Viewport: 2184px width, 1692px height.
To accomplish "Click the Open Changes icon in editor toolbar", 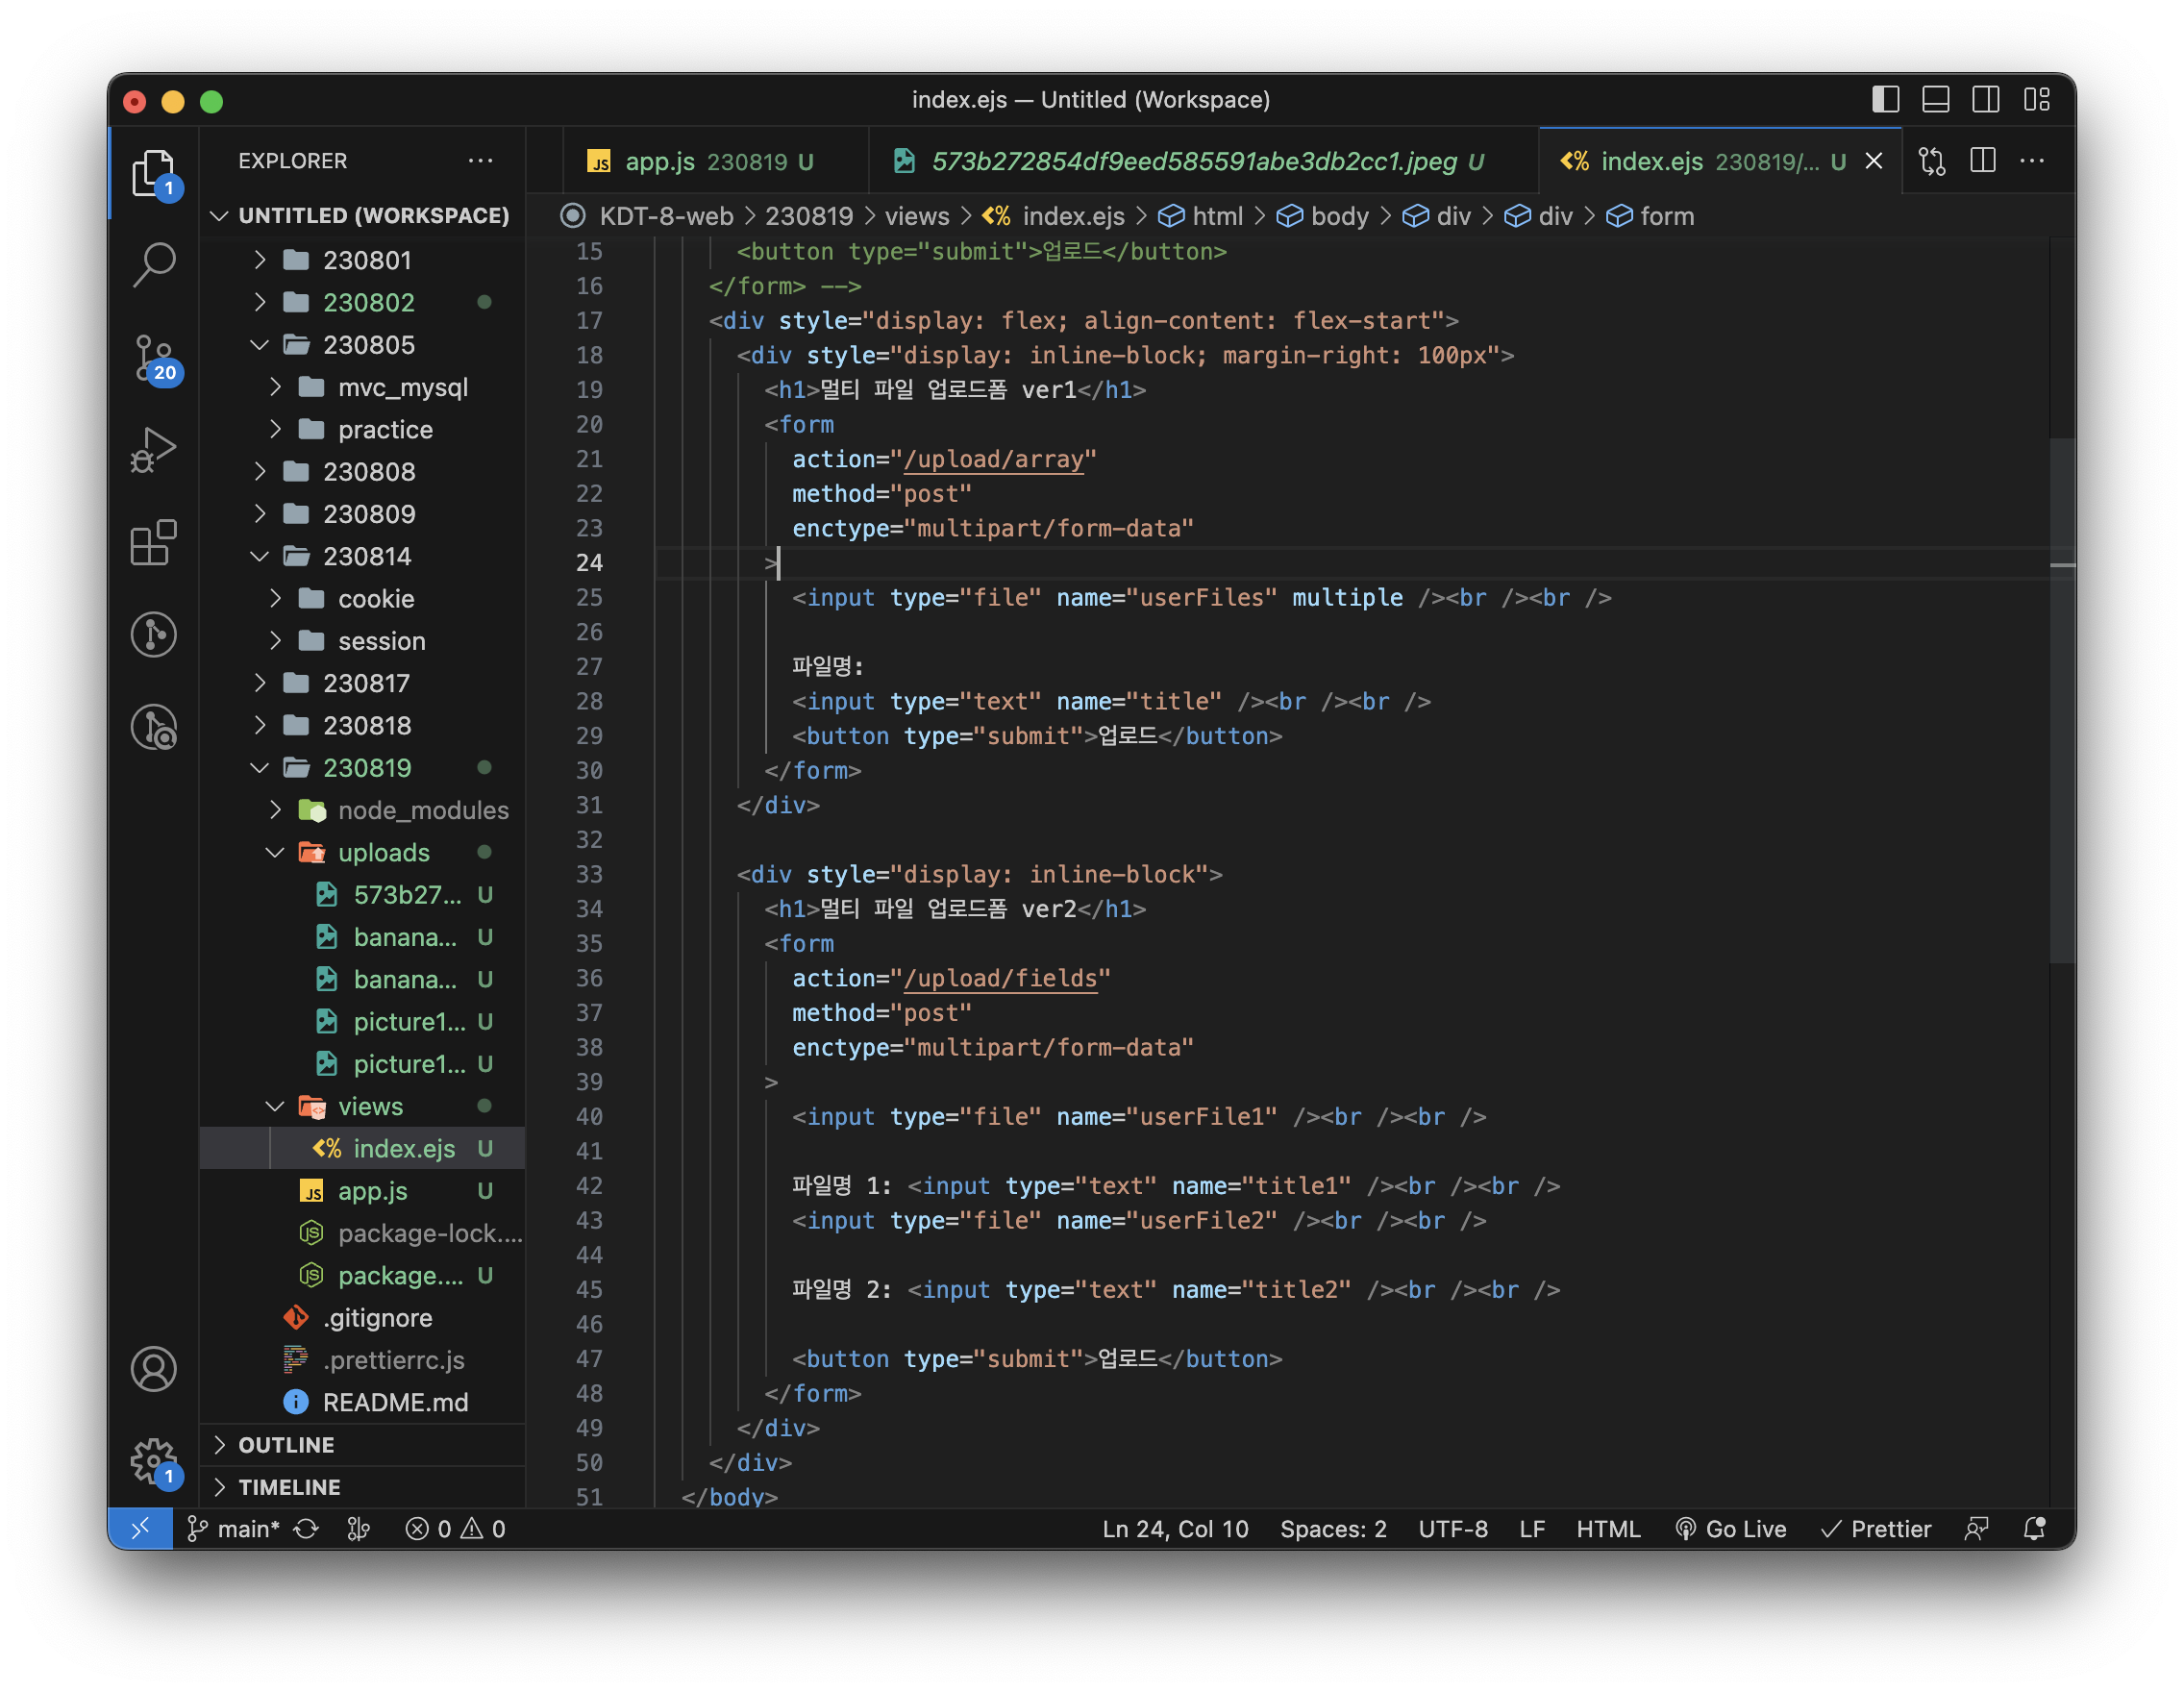I will tap(1932, 161).
